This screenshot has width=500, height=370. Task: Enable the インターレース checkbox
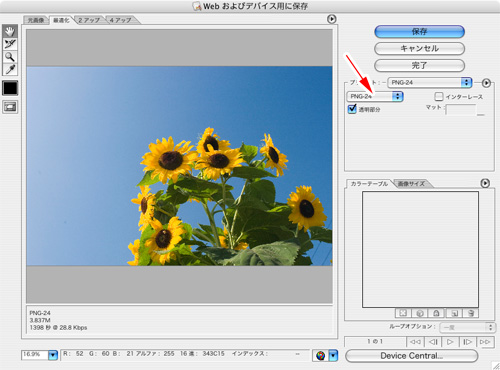(439, 97)
